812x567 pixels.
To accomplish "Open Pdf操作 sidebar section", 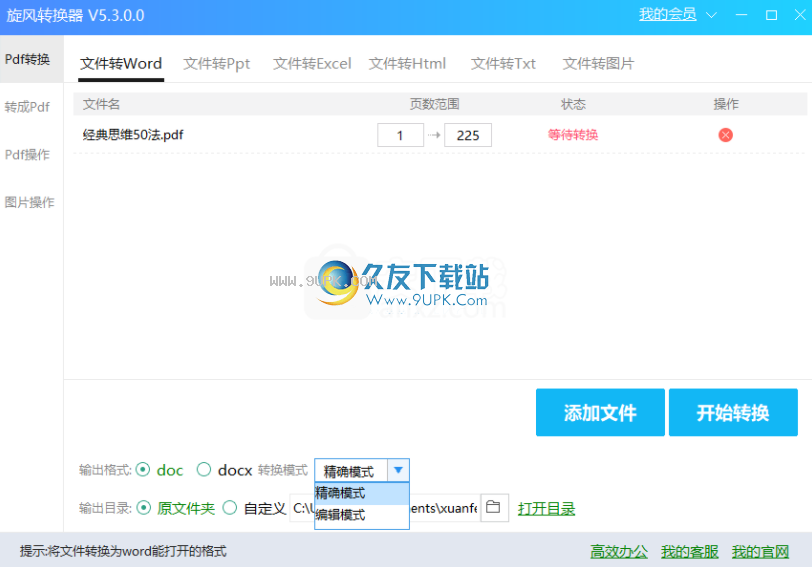I will point(28,155).
